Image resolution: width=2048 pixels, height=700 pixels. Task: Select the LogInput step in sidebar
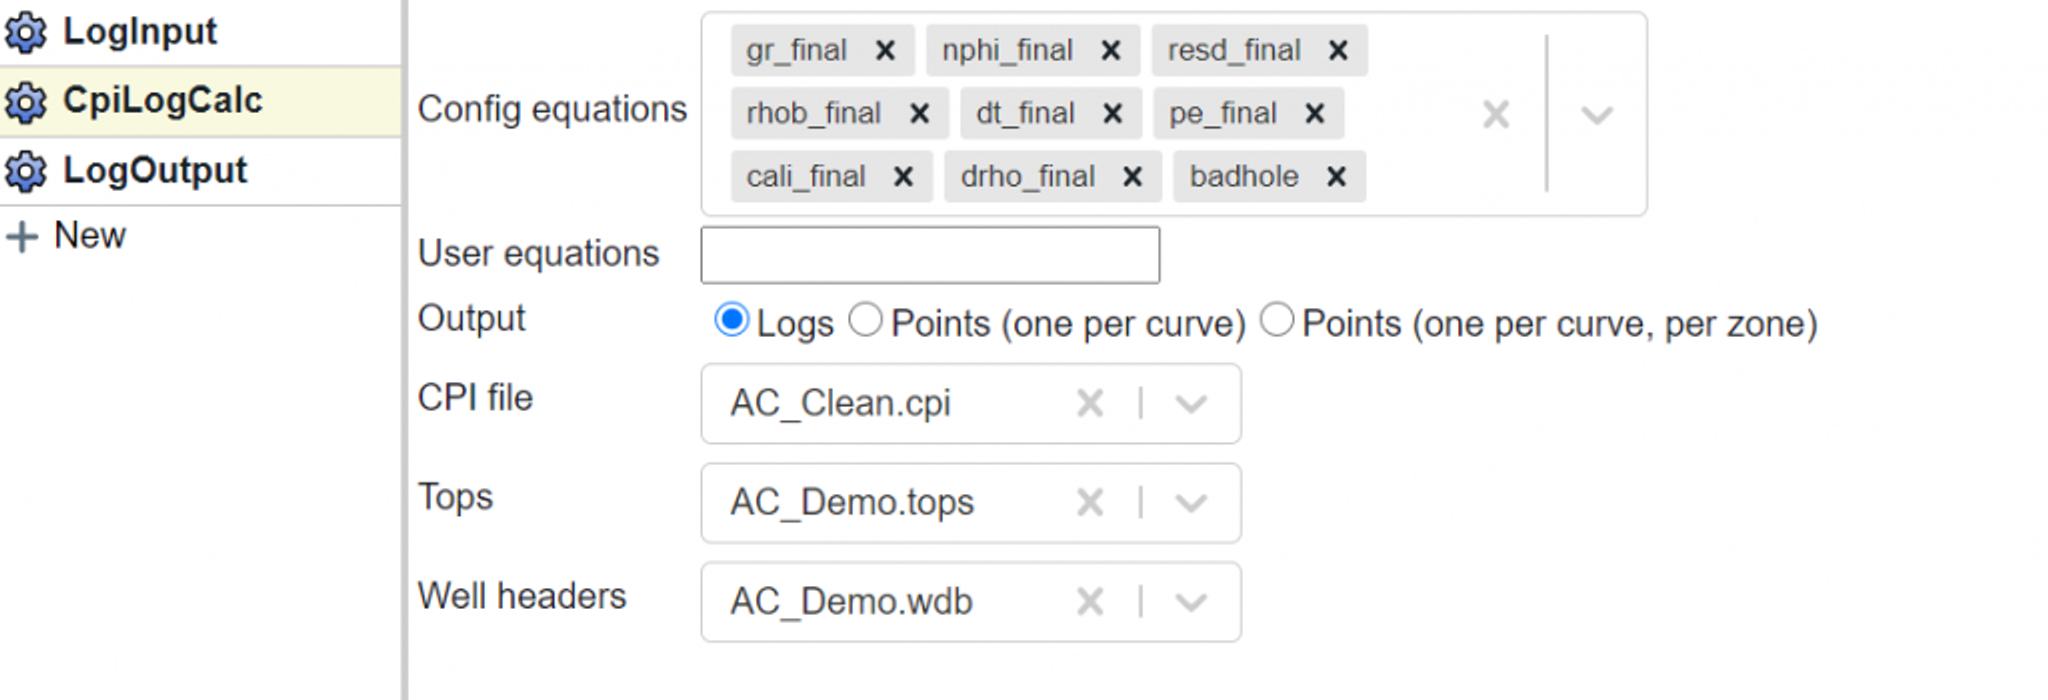point(140,32)
